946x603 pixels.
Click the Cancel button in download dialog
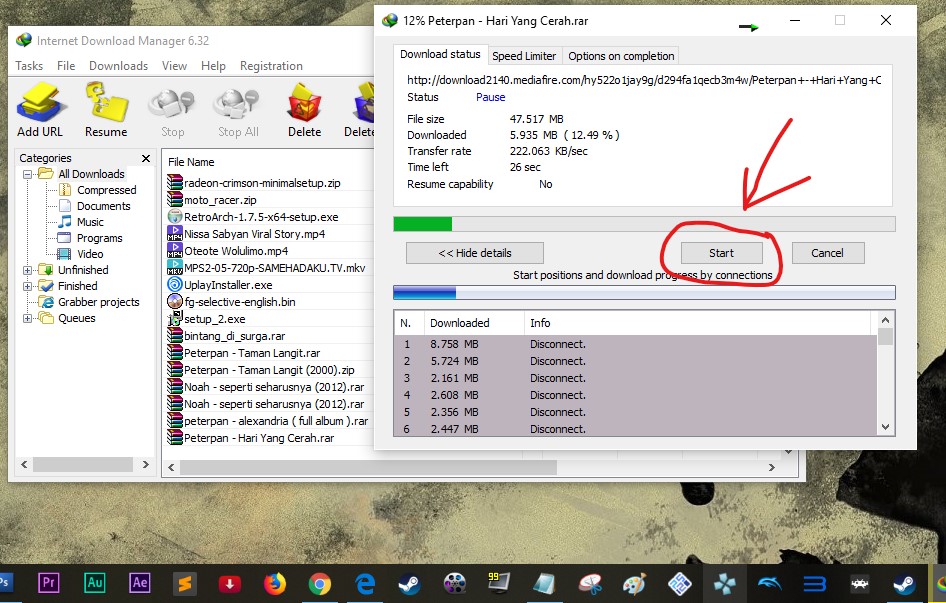(827, 253)
